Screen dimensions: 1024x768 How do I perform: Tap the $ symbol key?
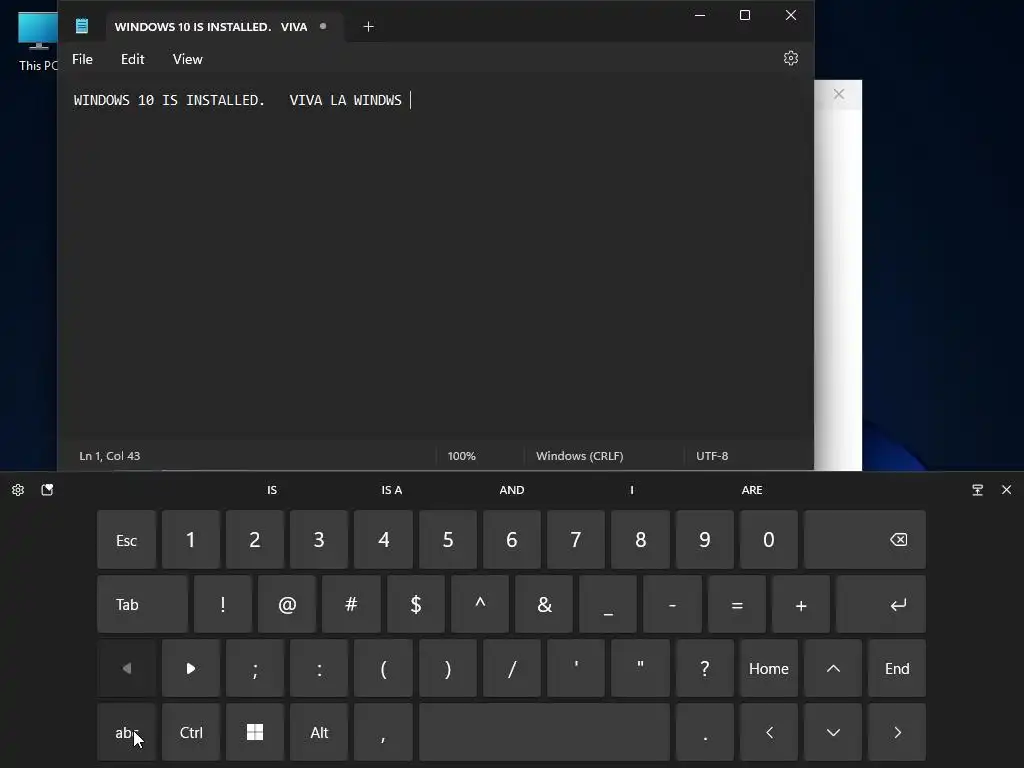coord(415,604)
